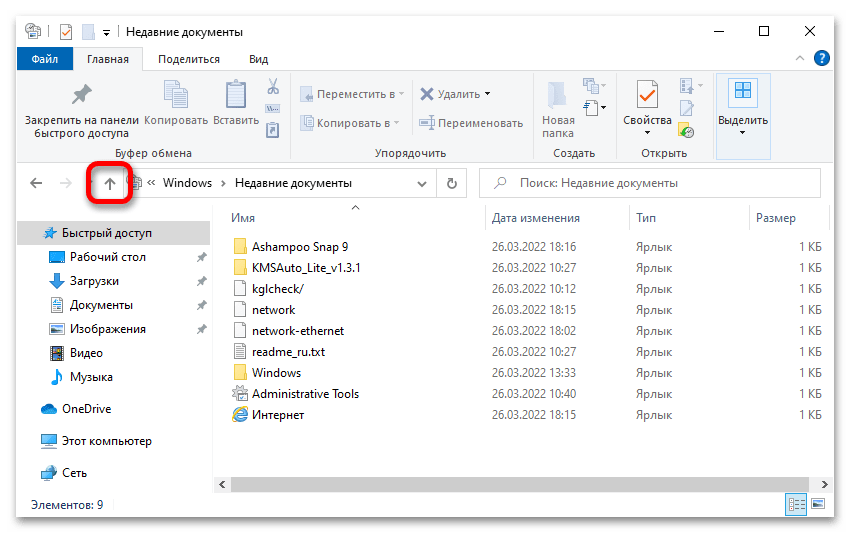Open Properties with the checkmark icon
Screen dimensions: 850x533
(x=647, y=96)
